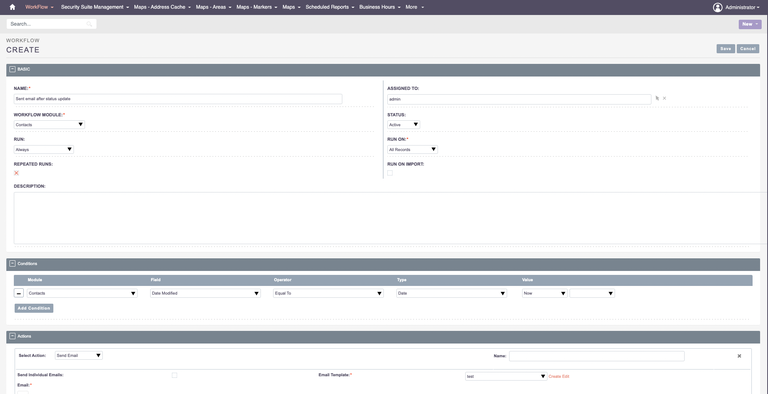Collapse the Basic panel
Screen dimensions: 768x394
pyautogui.click(x=13, y=70)
